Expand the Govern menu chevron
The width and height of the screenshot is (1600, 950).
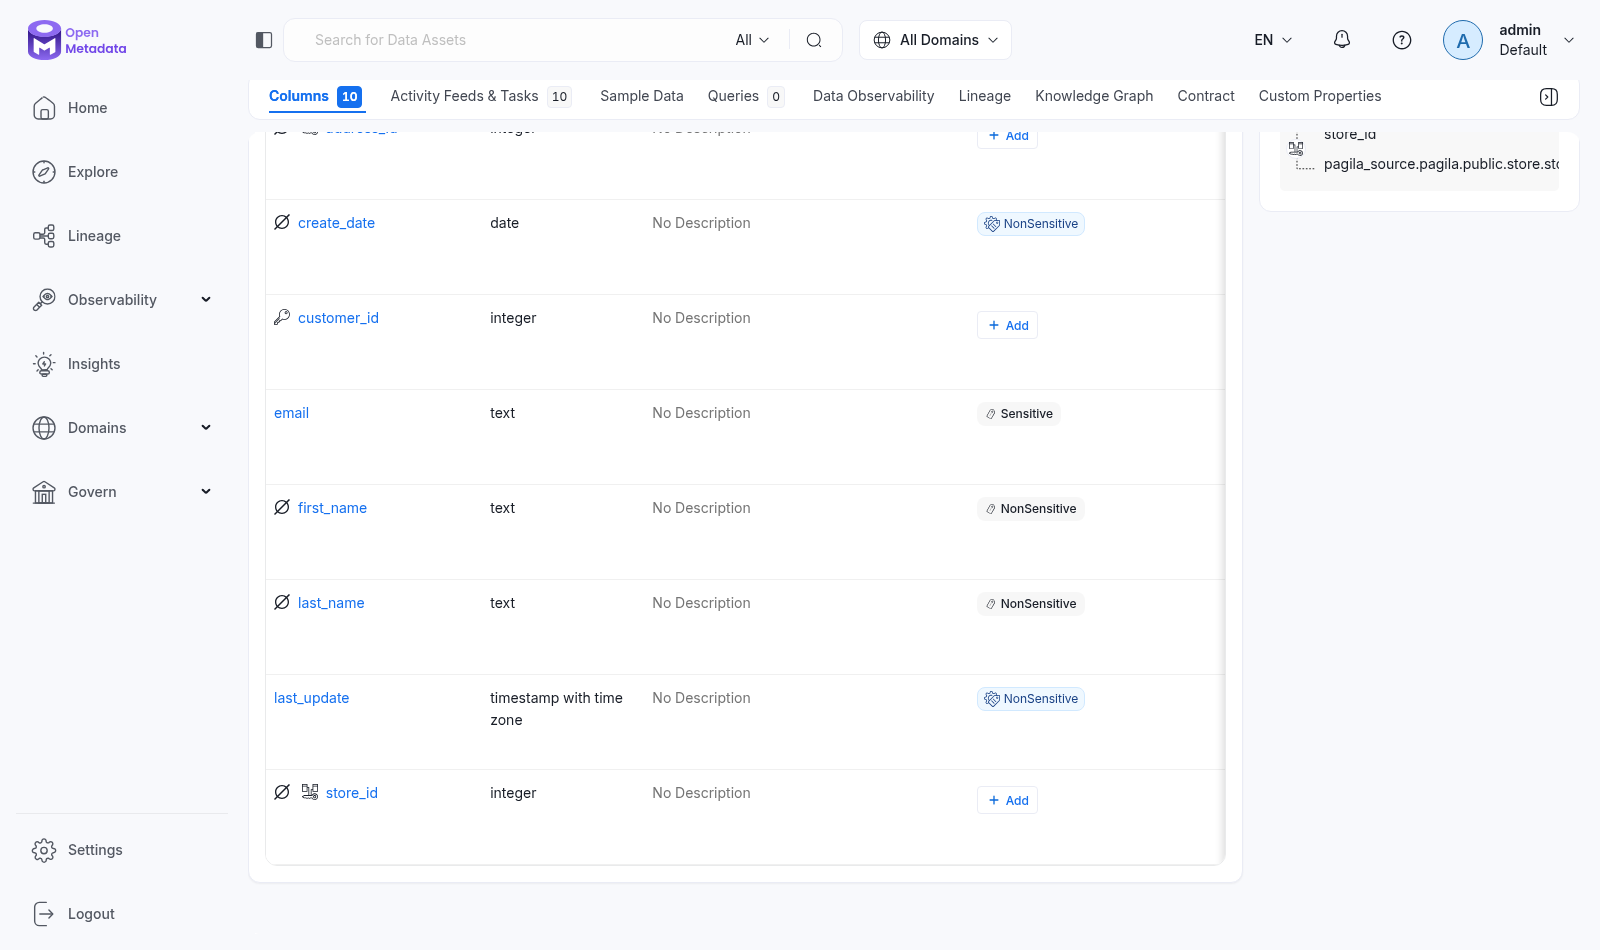(x=206, y=492)
